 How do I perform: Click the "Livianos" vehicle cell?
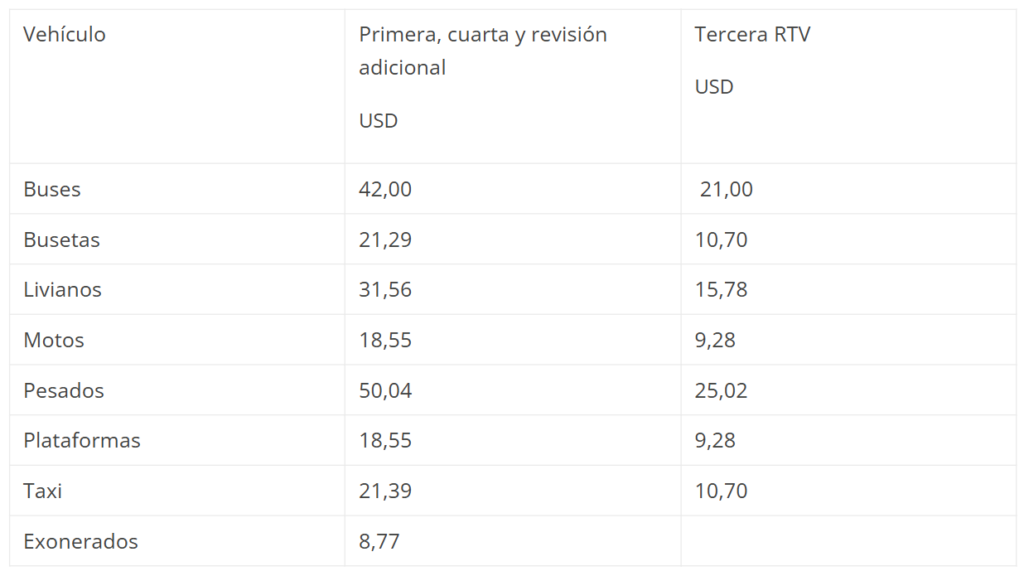coord(63,290)
